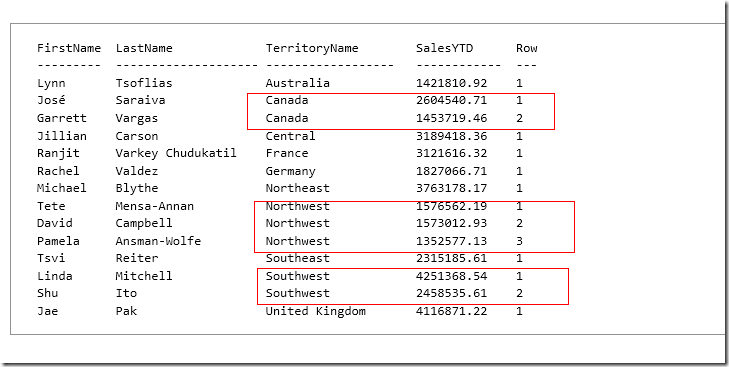Viewport: 729px width, 367px height.
Task: Click the Southeast territory cell
Action: click(298, 258)
